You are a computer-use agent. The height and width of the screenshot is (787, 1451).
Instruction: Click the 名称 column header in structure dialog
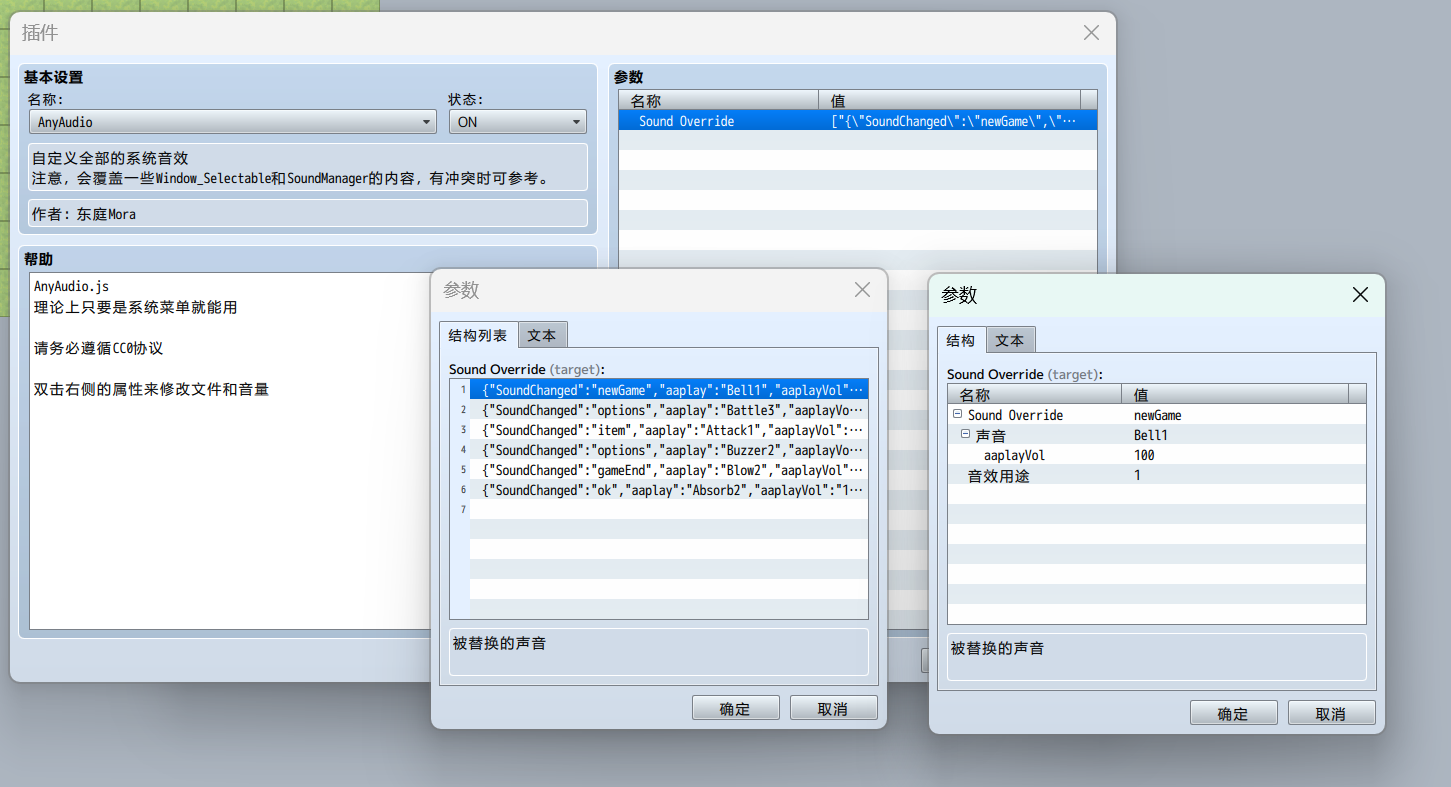pyautogui.click(x=1034, y=394)
